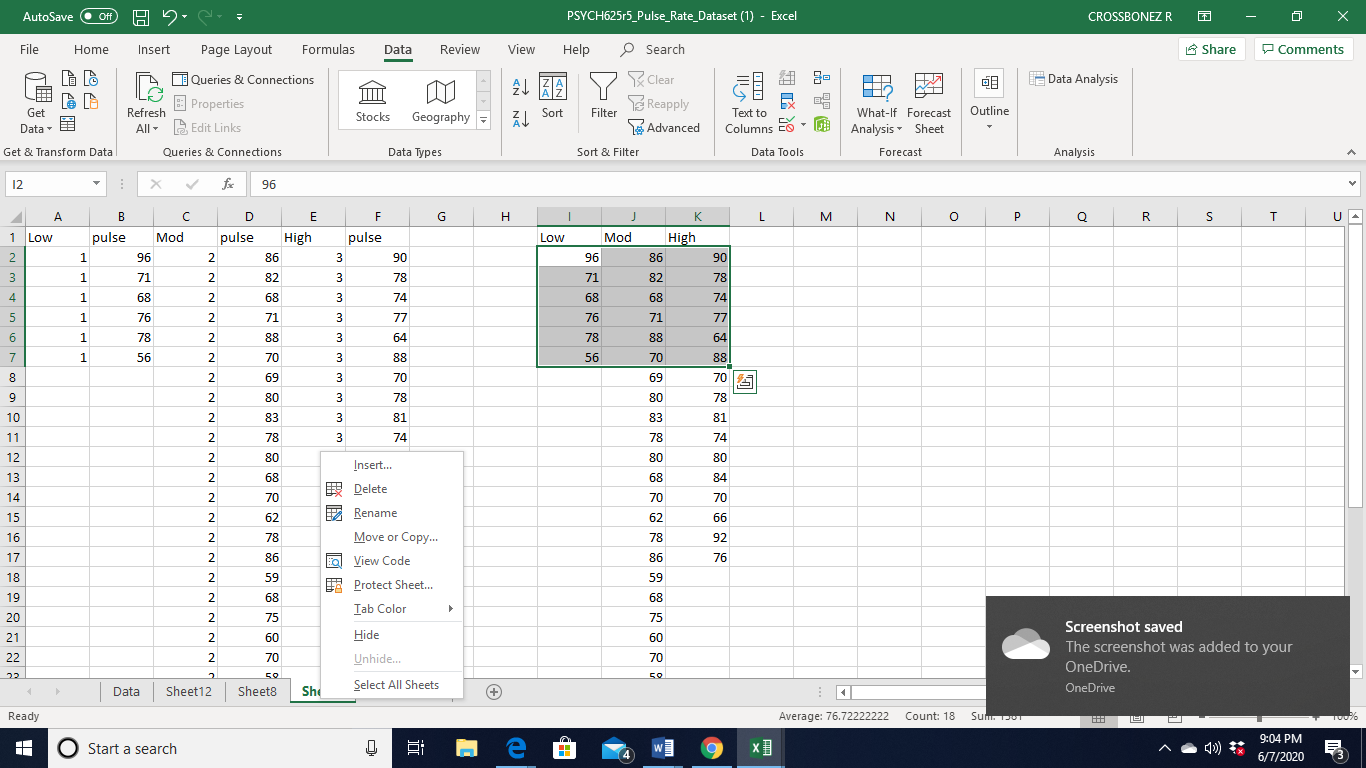
Task: Sort descending with the Z to A icon
Action: (x=521, y=119)
